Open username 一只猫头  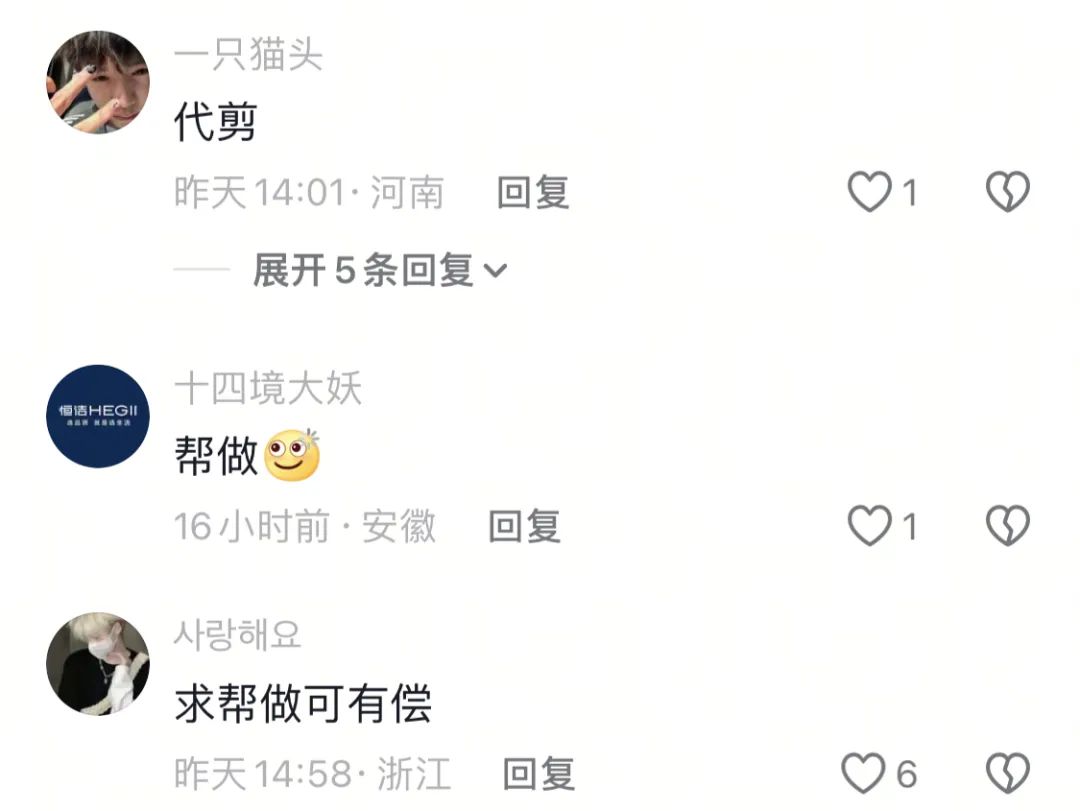[248, 54]
